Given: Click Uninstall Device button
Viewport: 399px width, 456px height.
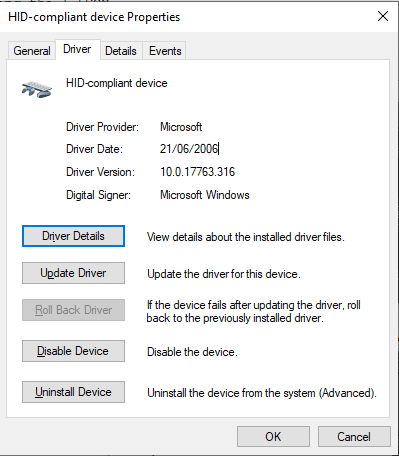Looking at the screenshot, I should coord(73,392).
